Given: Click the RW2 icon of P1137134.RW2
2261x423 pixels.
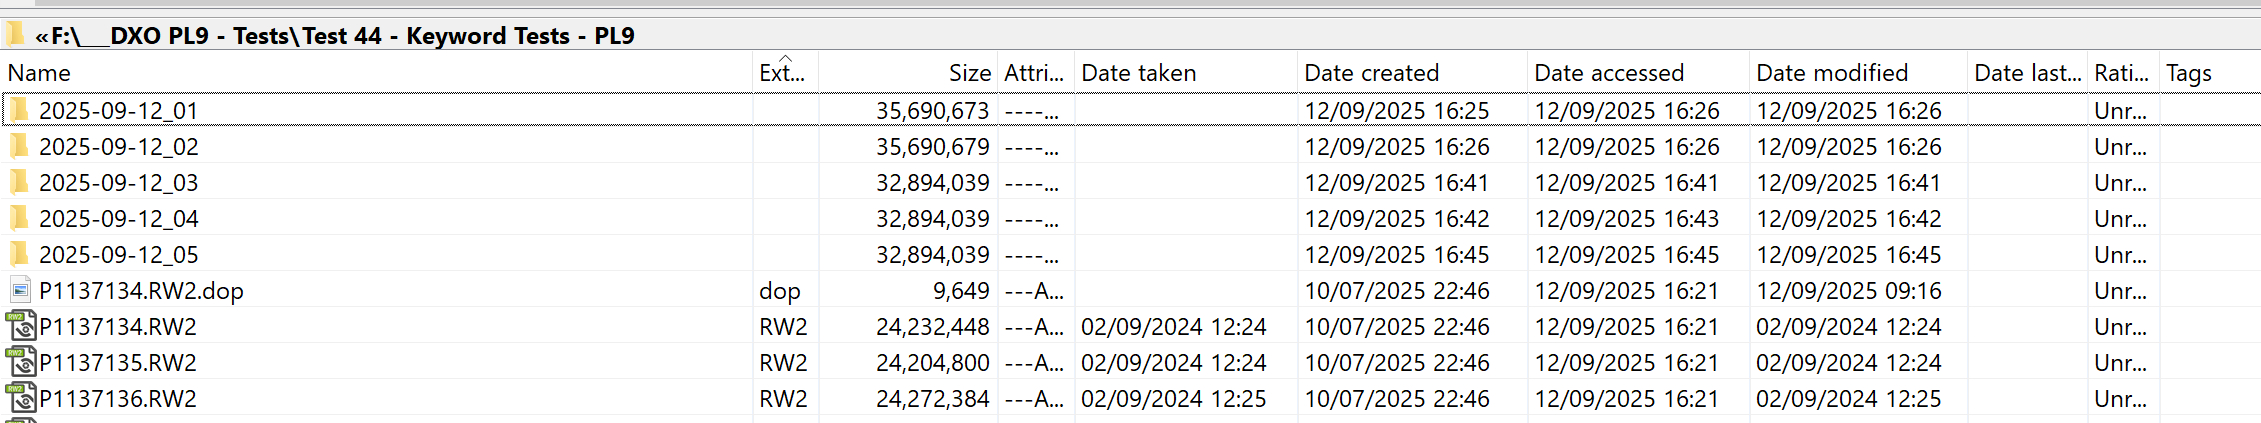Looking at the screenshot, I should click(20, 327).
